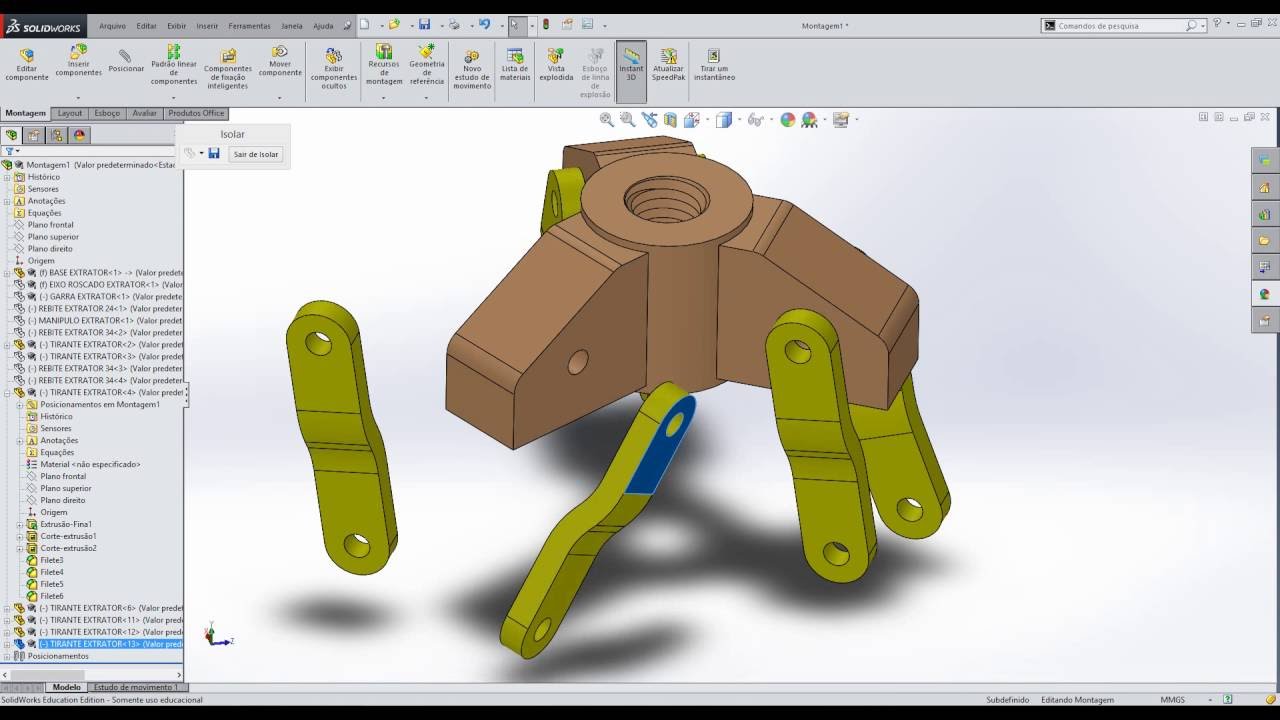Screen dimensions: 1280x720
Task: Open Padrão linear de componentes tool
Action: pyautogui.click(x=174, y=65)
